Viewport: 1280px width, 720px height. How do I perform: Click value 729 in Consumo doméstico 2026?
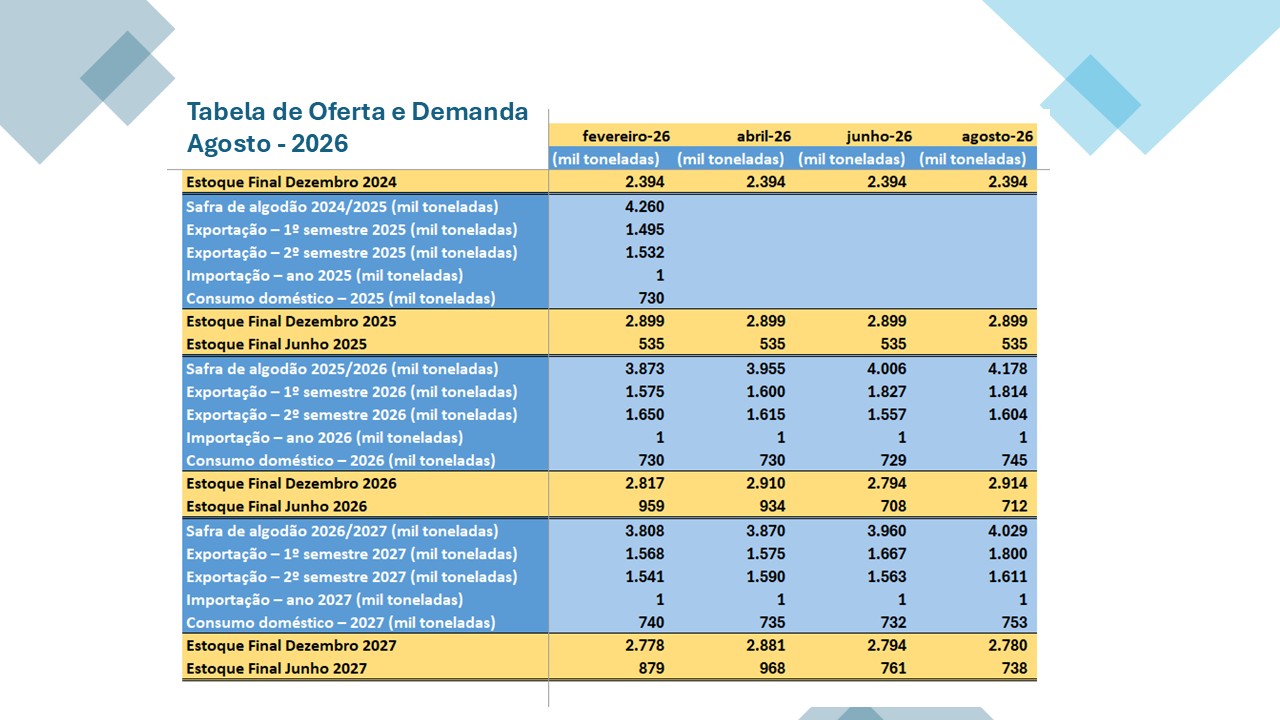pyautogui.click(x=893, y=461)
